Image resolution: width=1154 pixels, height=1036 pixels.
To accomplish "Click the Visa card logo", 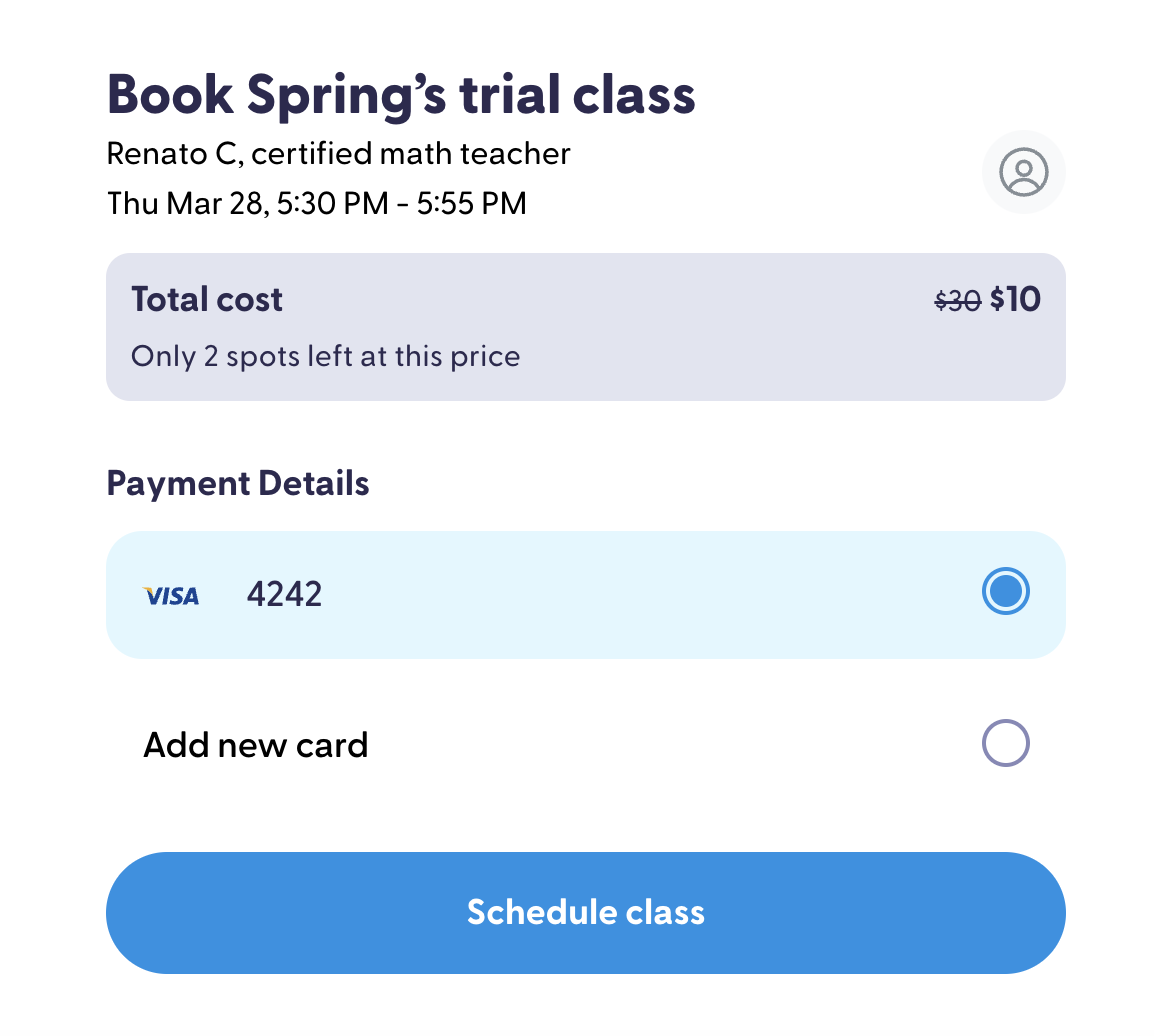I will click(171, 595).
